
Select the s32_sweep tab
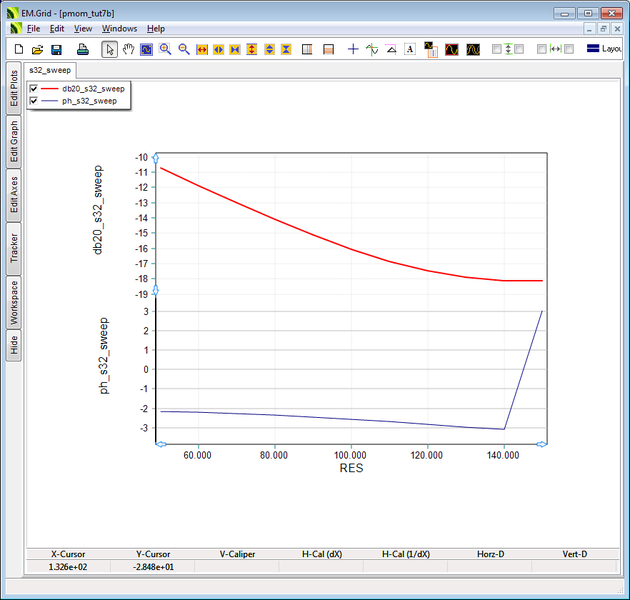[48, 72]
